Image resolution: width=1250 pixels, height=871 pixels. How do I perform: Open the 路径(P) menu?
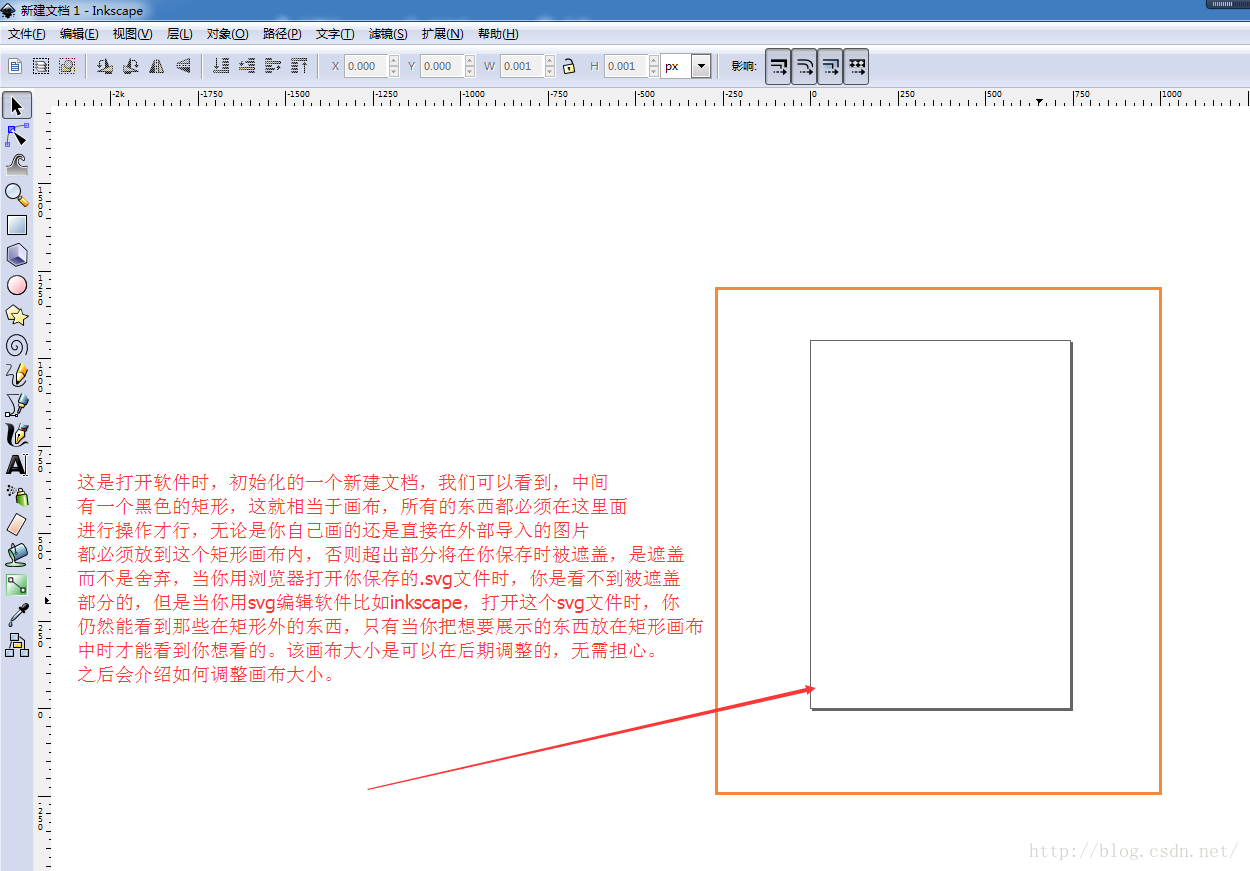(x=282, y=34)
